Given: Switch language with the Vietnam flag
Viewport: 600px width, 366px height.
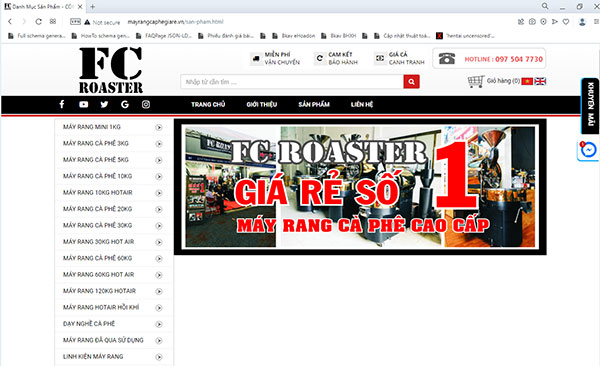Looking at the screenshot, I should 527,81.
